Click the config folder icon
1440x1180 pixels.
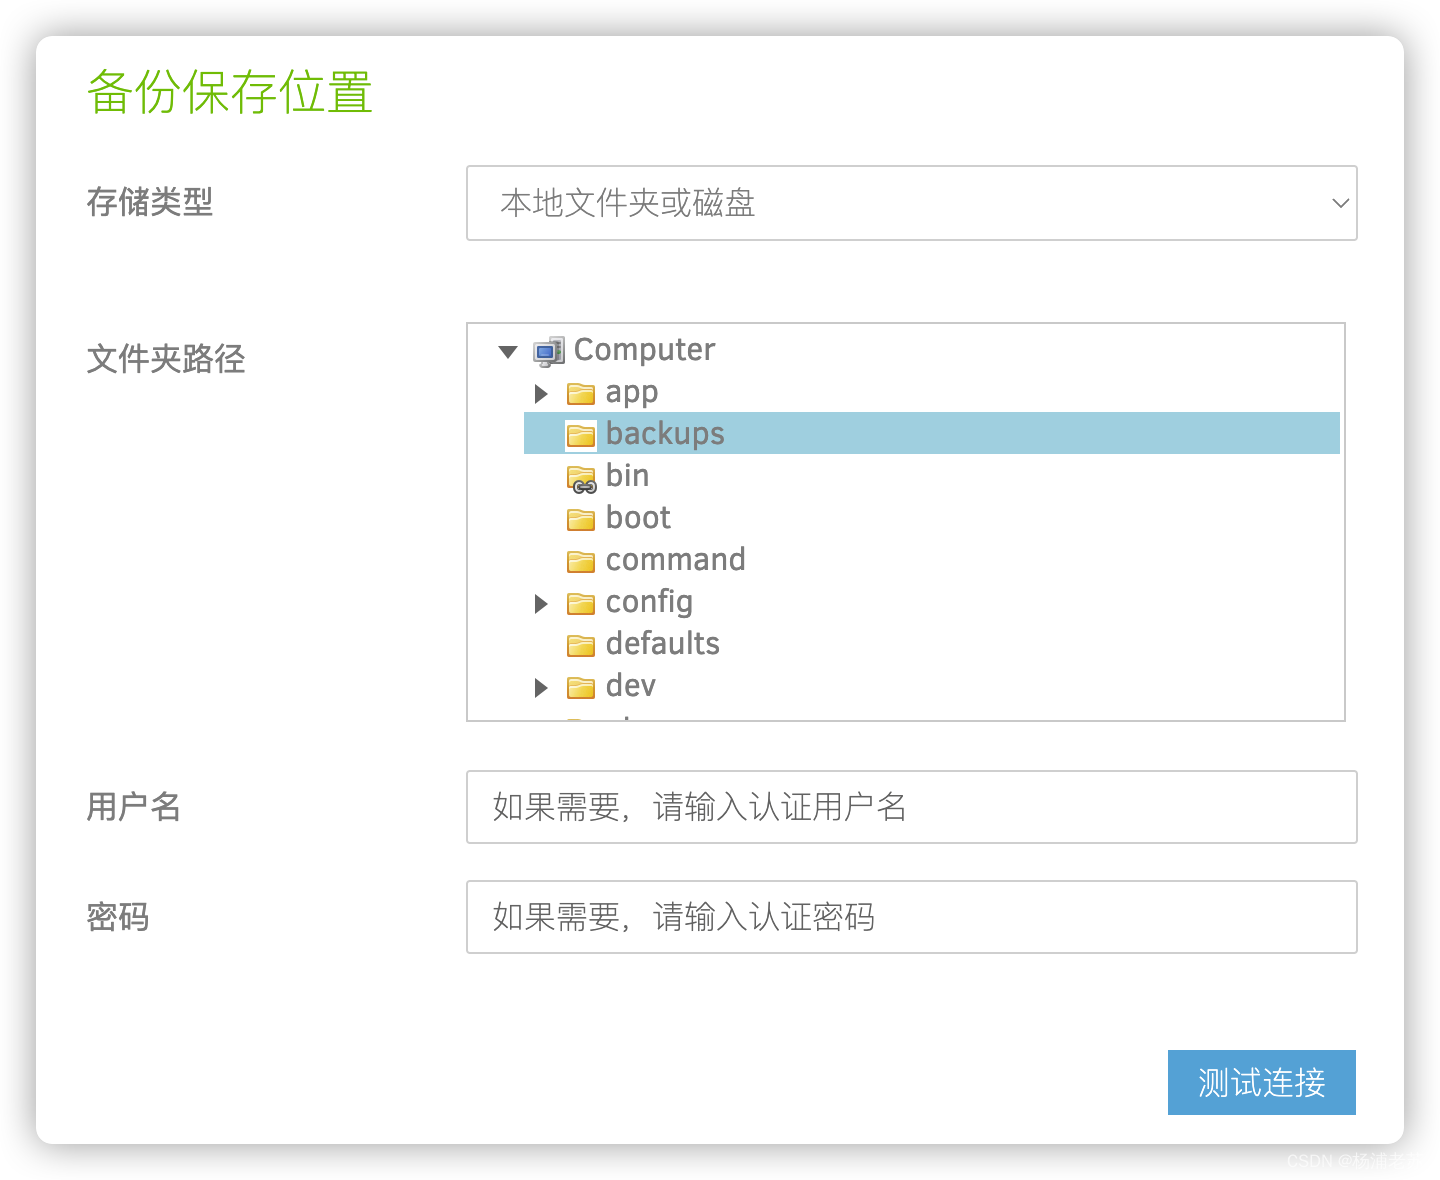(x=581, y=603)
